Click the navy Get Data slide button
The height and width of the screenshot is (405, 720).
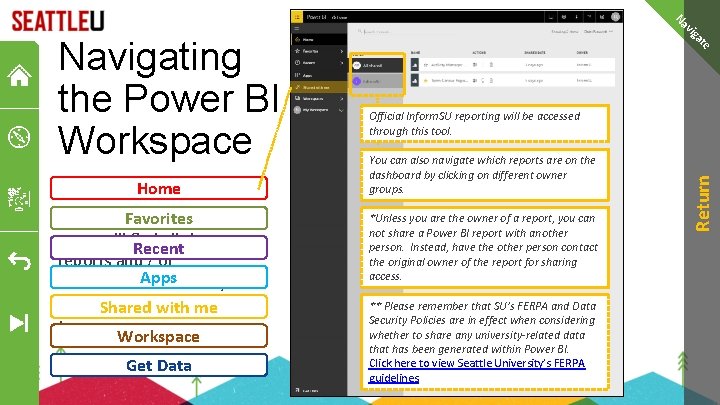click(159, 366)
